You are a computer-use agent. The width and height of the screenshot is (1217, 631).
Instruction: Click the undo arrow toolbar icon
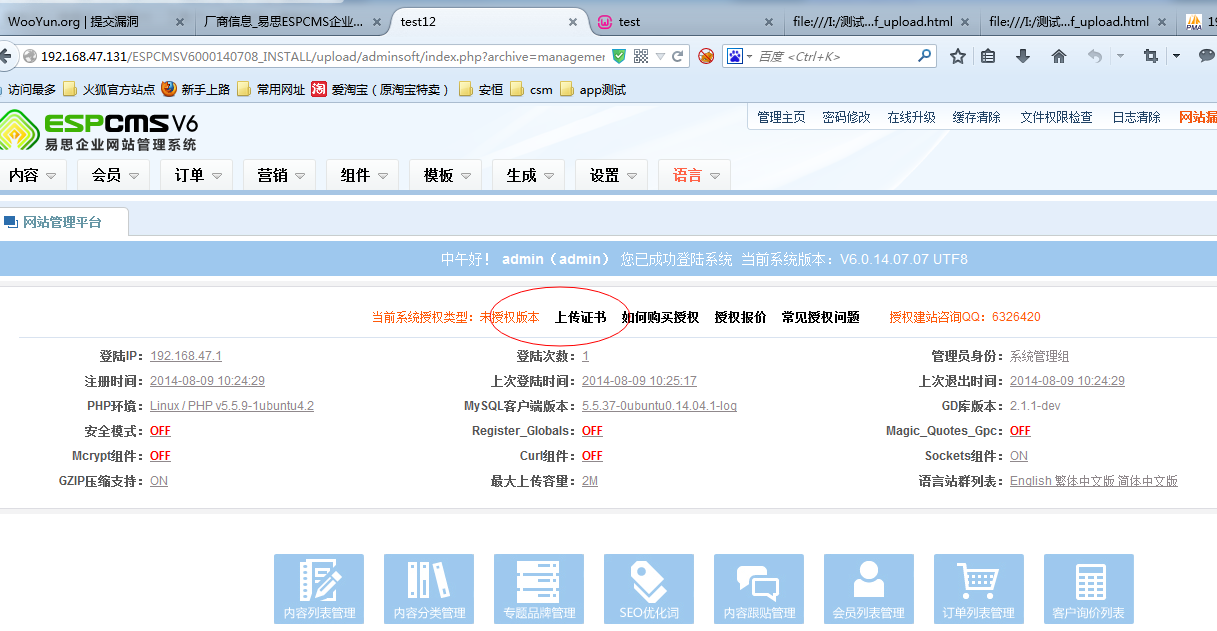tap(1095, 56)
